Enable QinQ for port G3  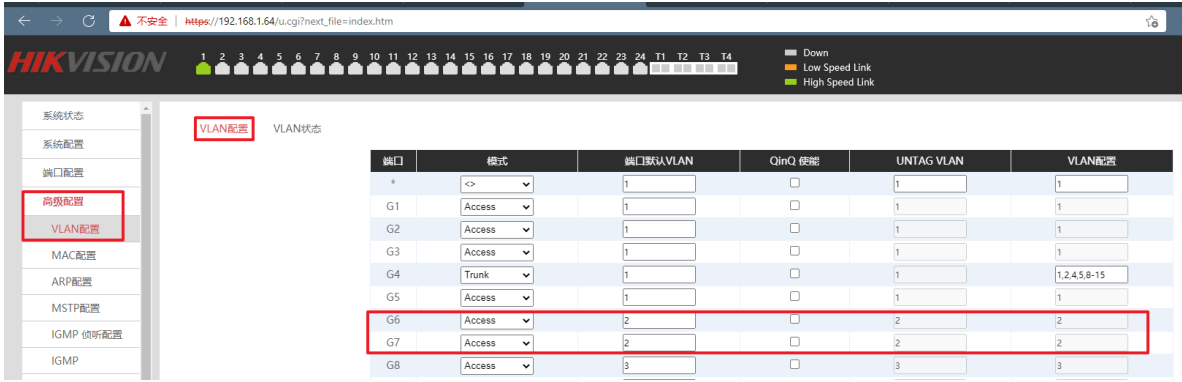[x=795, y=251]
